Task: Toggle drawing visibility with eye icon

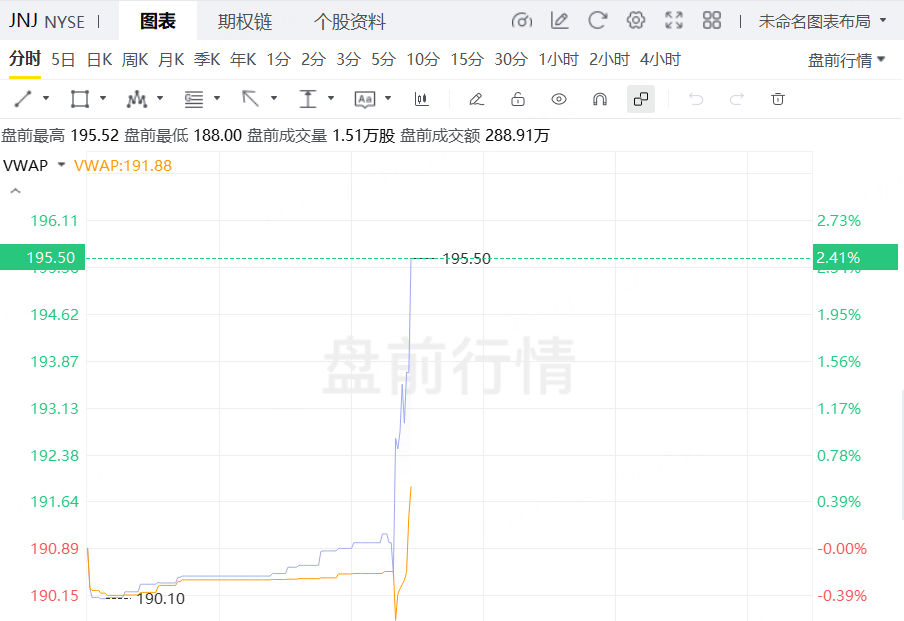Action: tap(559, 99)
